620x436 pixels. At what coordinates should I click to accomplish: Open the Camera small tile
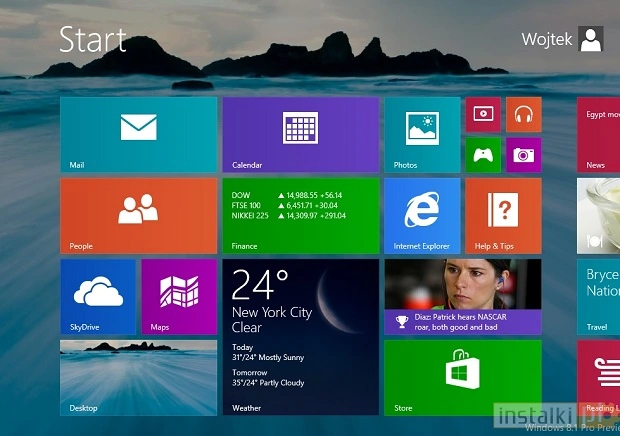click(524, 155)
